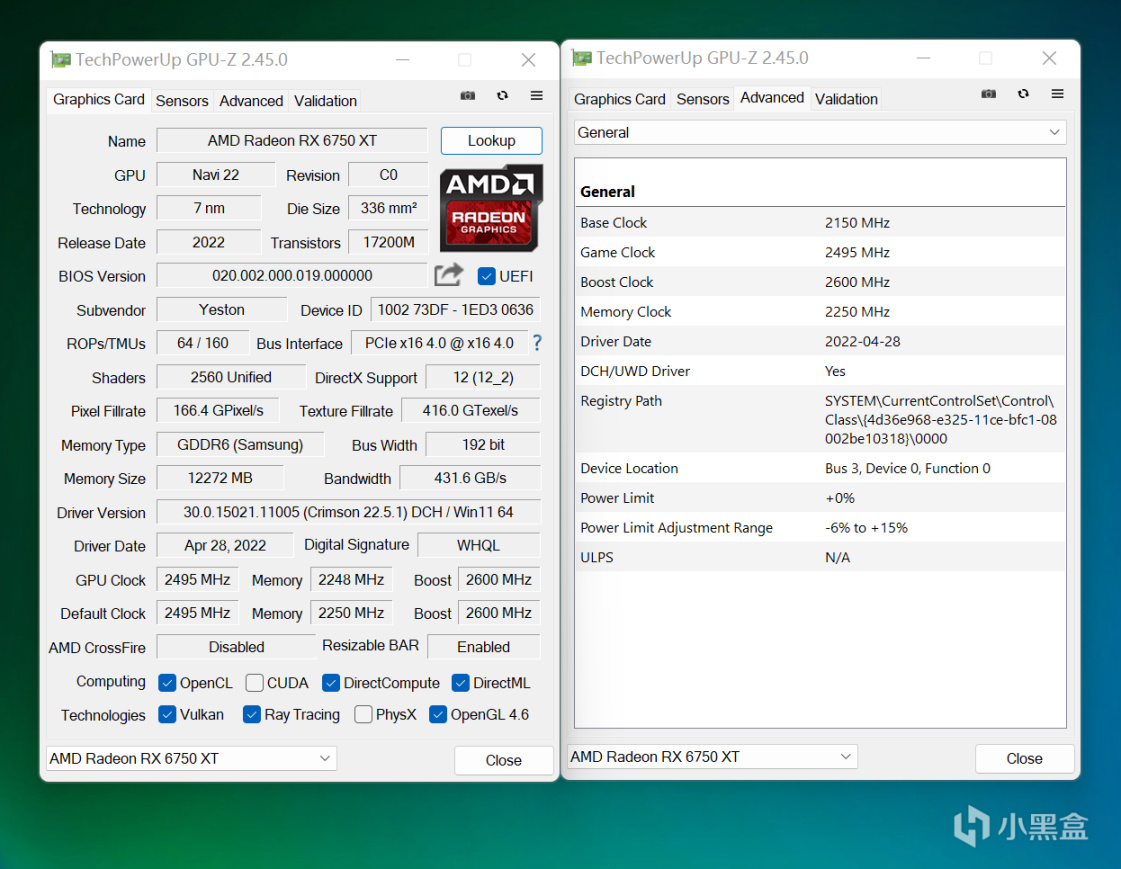The image size is (1121, 869).
Task: Toggle the Ray Tracing checkbox
Action: (252, 715)
